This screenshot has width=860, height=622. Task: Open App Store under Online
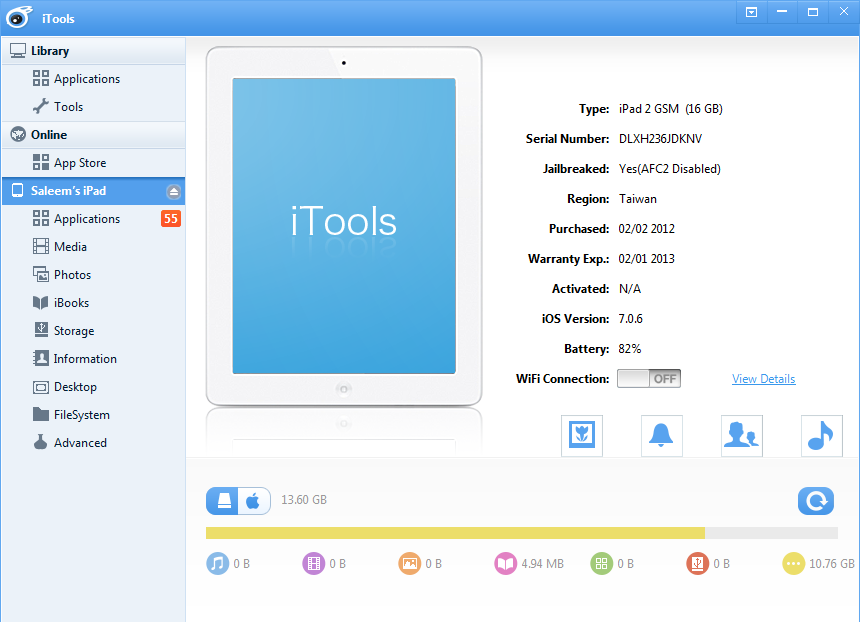point(93,163)
